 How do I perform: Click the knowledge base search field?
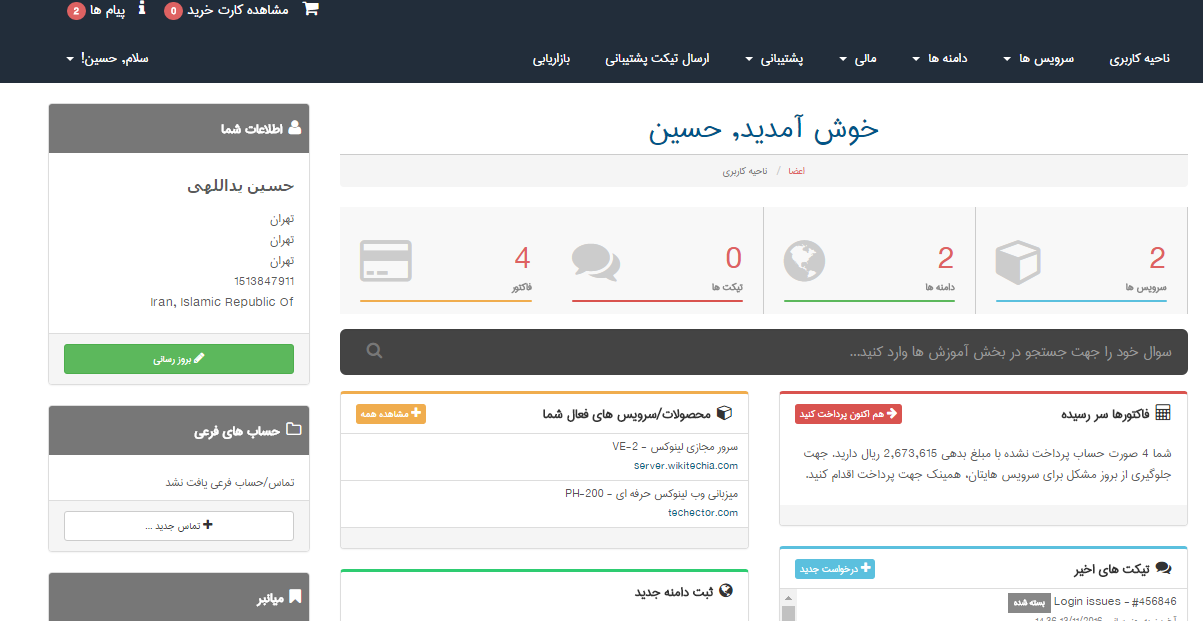tap(764, 352)
